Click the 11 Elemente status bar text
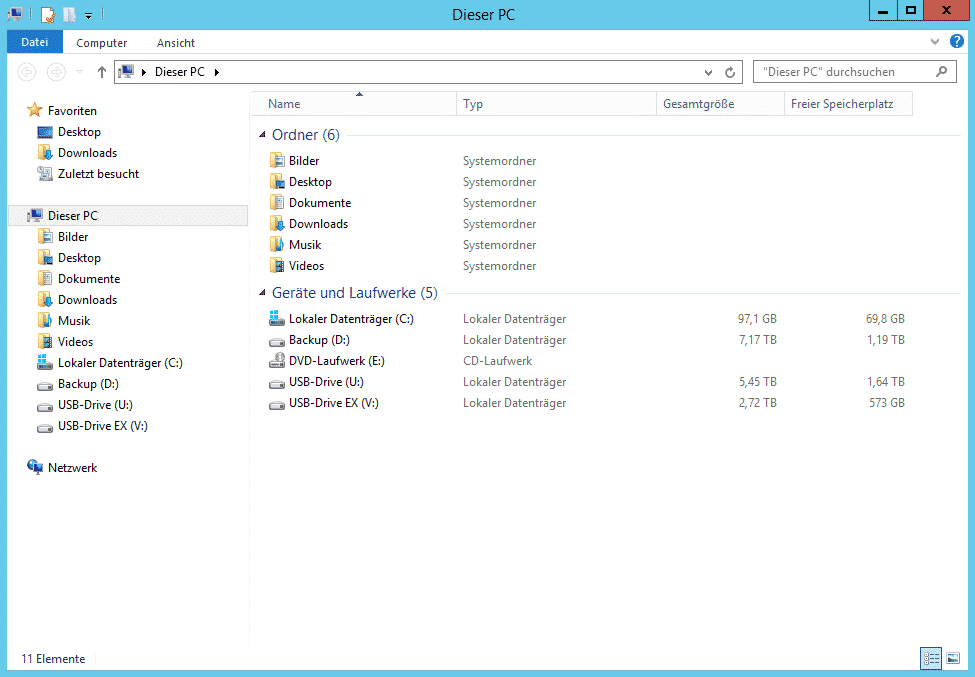Screen dimensions: 975x677 click(x=53, y=659)
